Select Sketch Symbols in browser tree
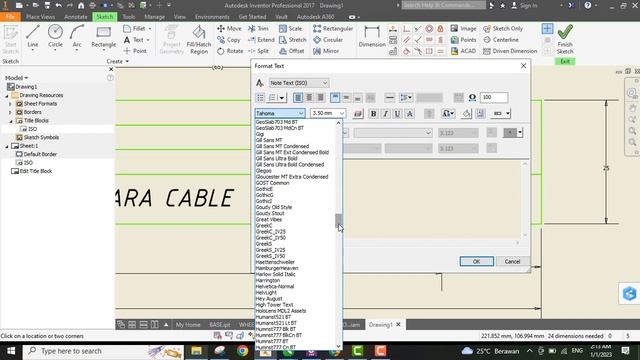 point(41,137)
